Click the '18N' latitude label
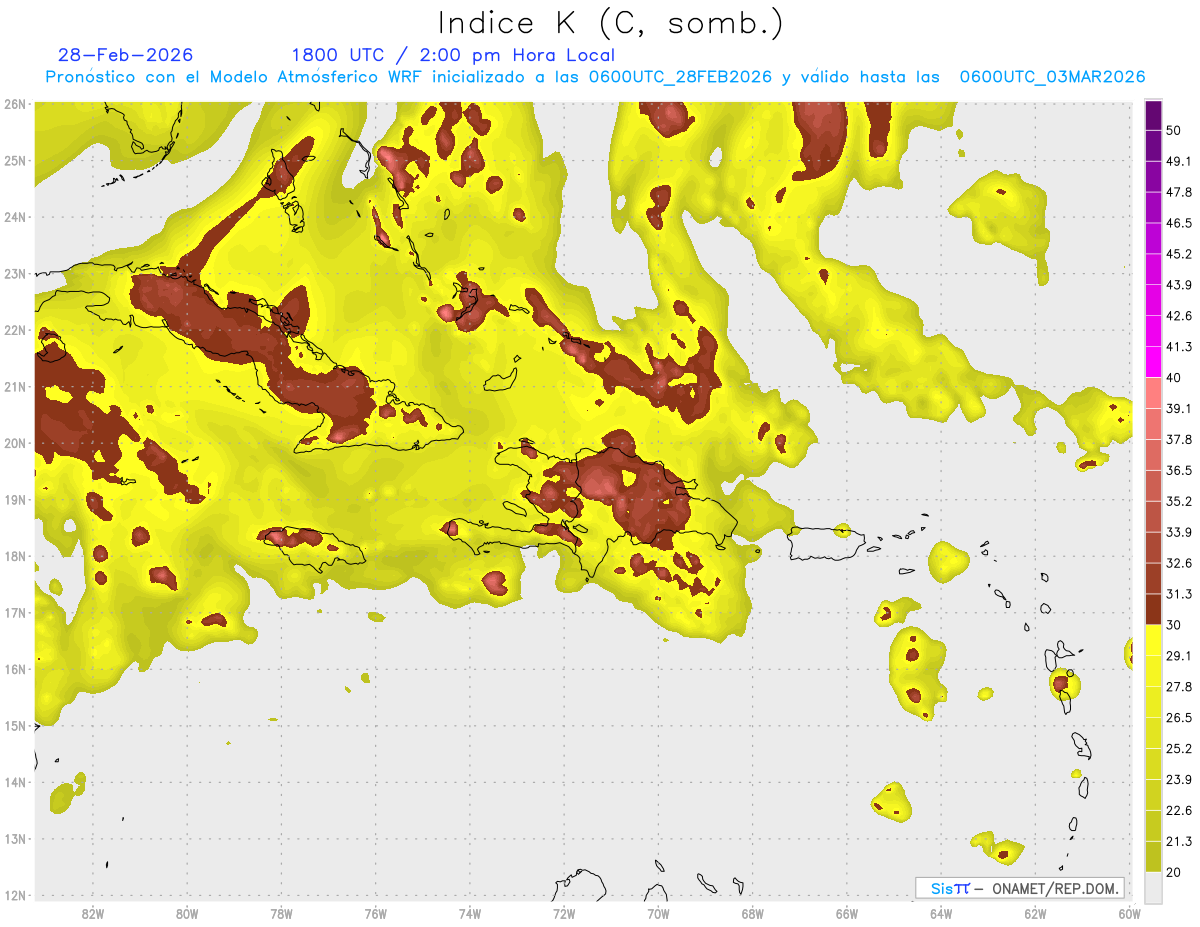Image resolution: width=1200 pixels, height=927 pixels. coord(15,556)
